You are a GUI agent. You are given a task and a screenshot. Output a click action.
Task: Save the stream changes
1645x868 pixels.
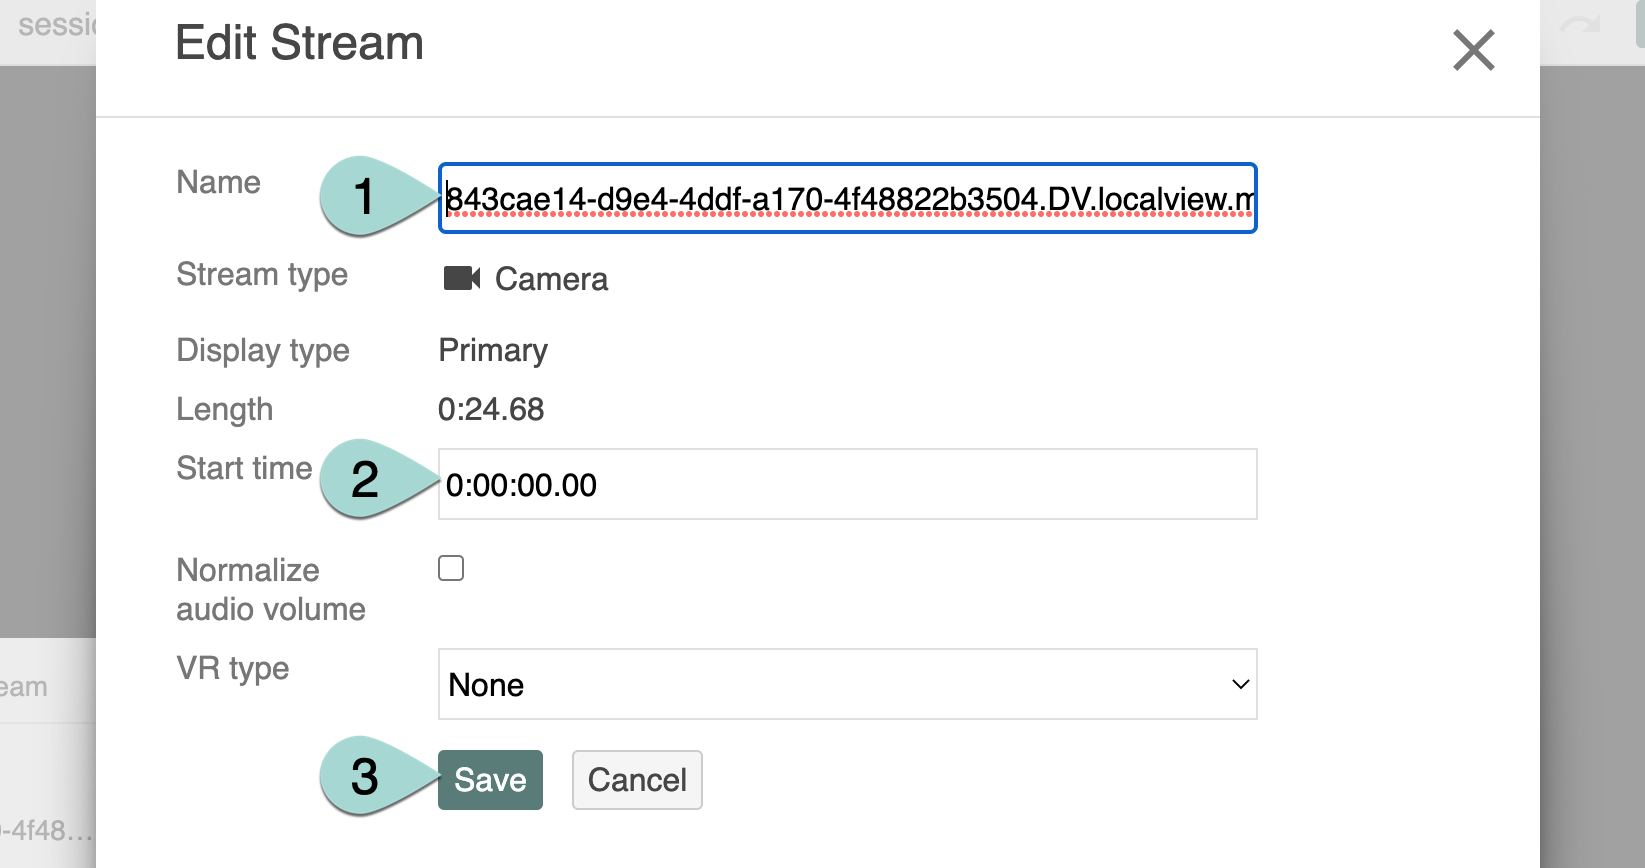tap(490, 780)
